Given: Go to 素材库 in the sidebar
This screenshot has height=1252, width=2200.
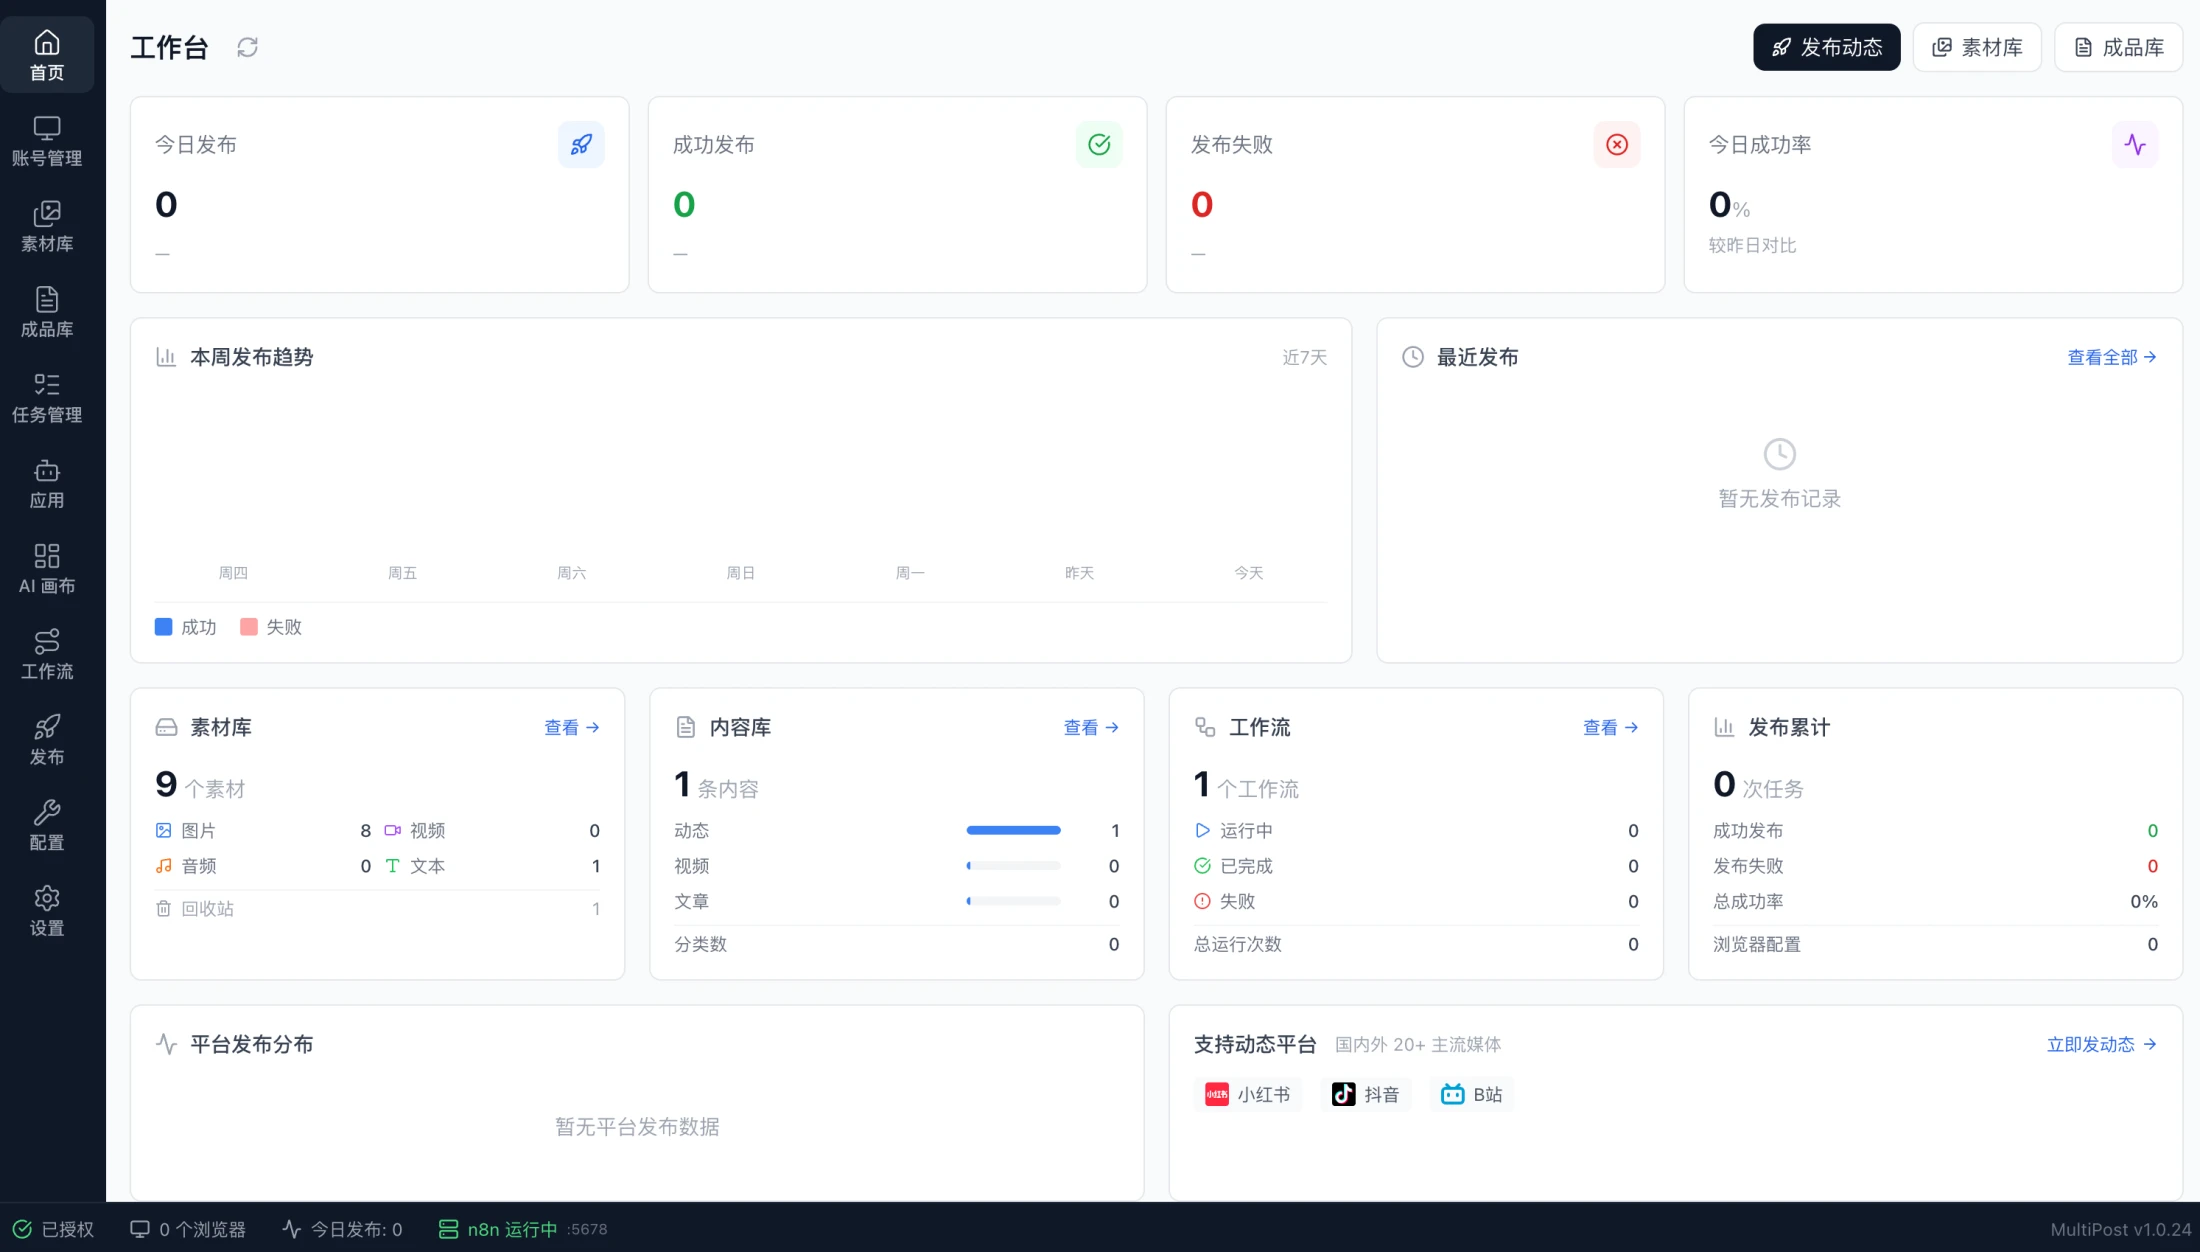Looking at the screenshot, I should point(47,226).
